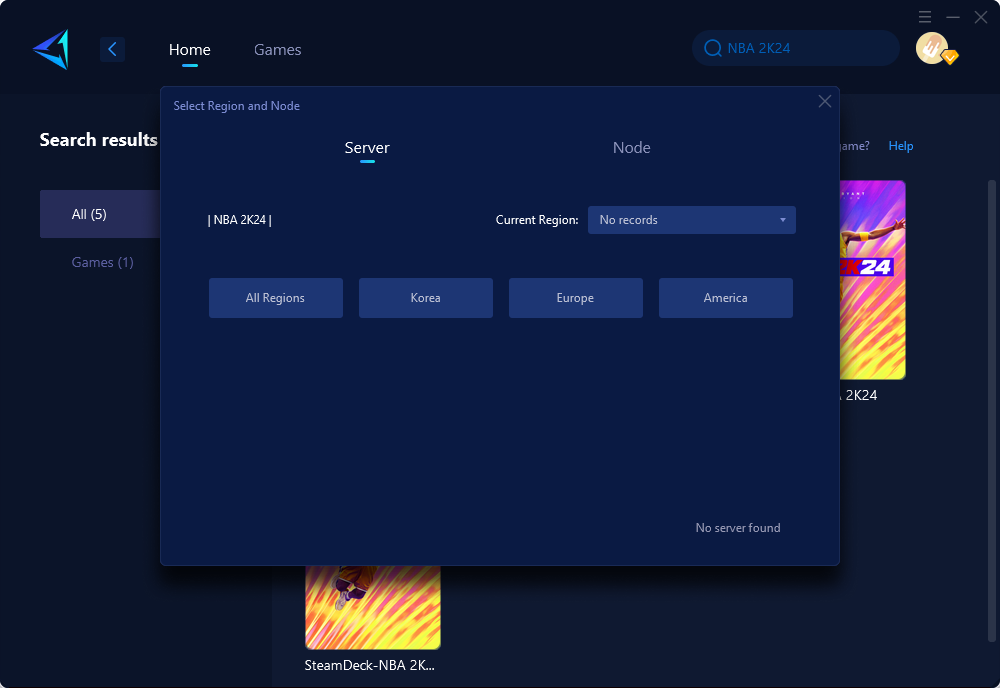Click the 'No server found' text
1000x688 pixels.
click(737, 528)
